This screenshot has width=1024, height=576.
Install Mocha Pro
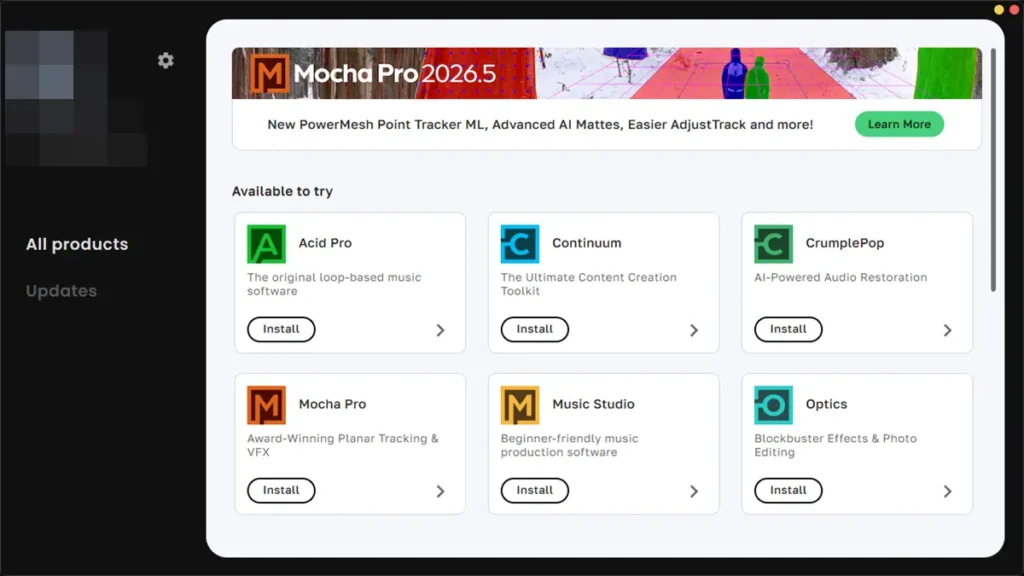281,490
